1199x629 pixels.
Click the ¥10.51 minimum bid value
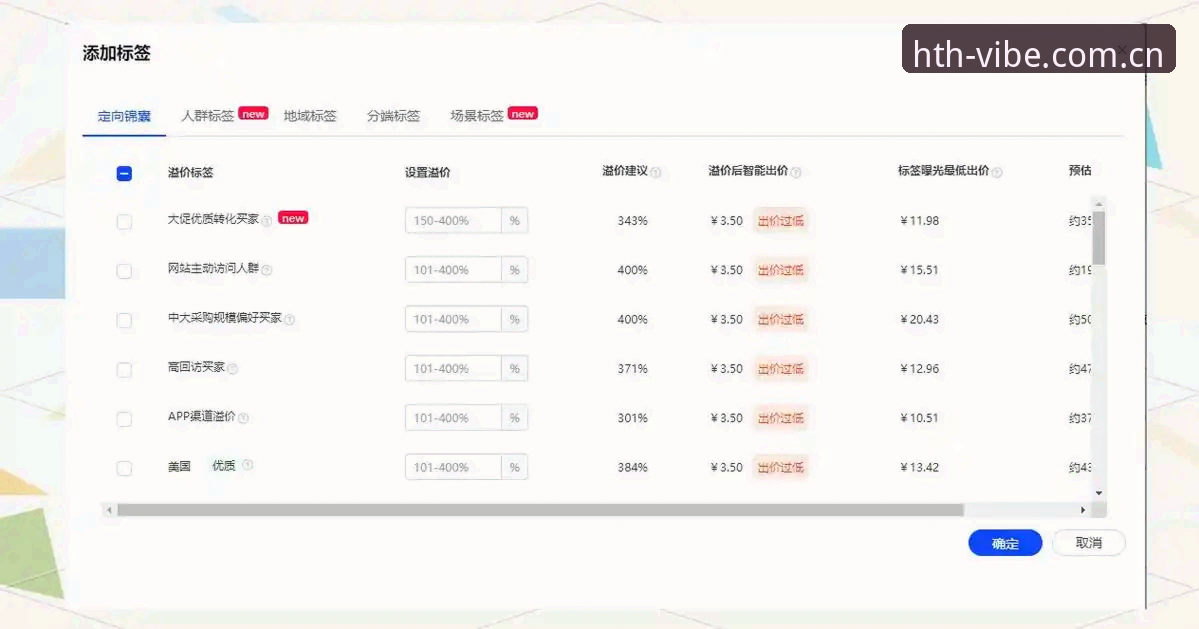[919, 418]
